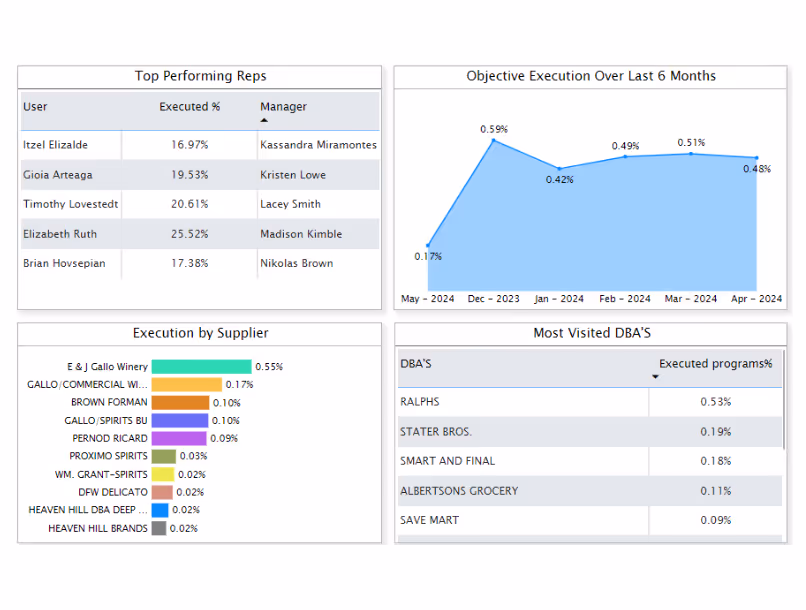Click the Apr - 2024 data point
Screen dimensions: 806x610
[755, 156]
